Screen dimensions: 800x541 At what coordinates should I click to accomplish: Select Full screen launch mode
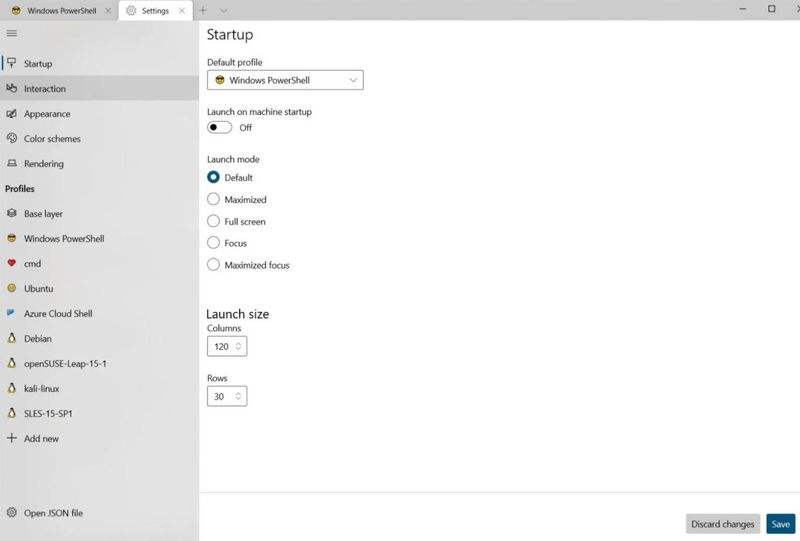pos(213,222)
